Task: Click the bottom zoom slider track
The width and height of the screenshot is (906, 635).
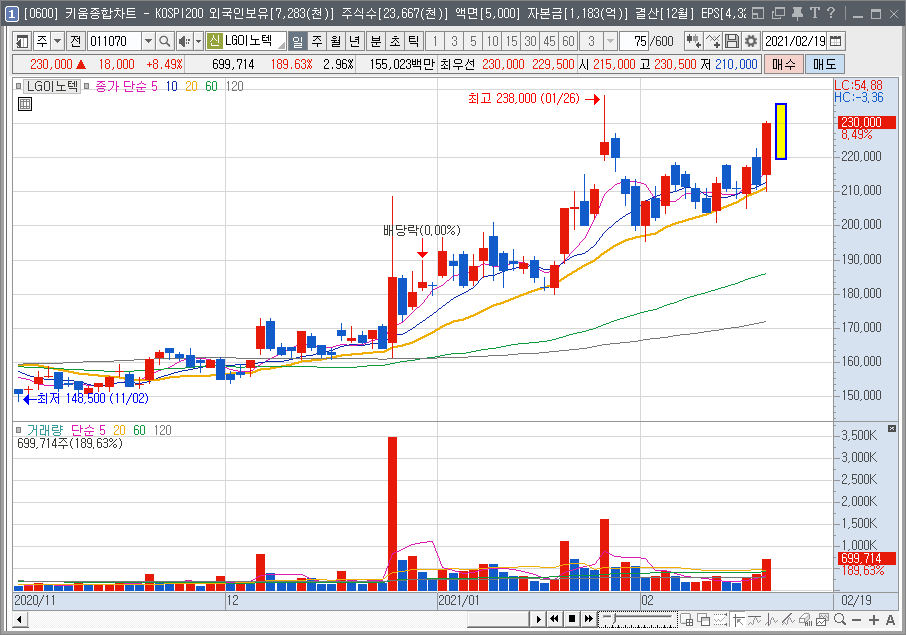Action: coord(638,619)
